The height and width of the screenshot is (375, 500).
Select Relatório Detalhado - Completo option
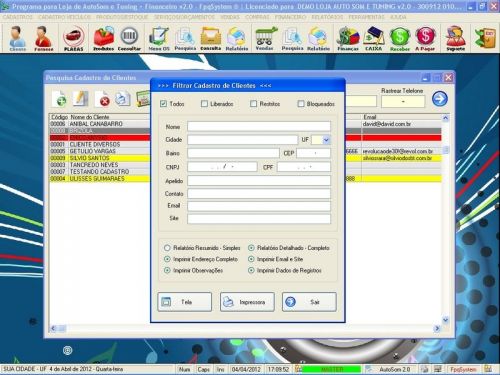251,248
